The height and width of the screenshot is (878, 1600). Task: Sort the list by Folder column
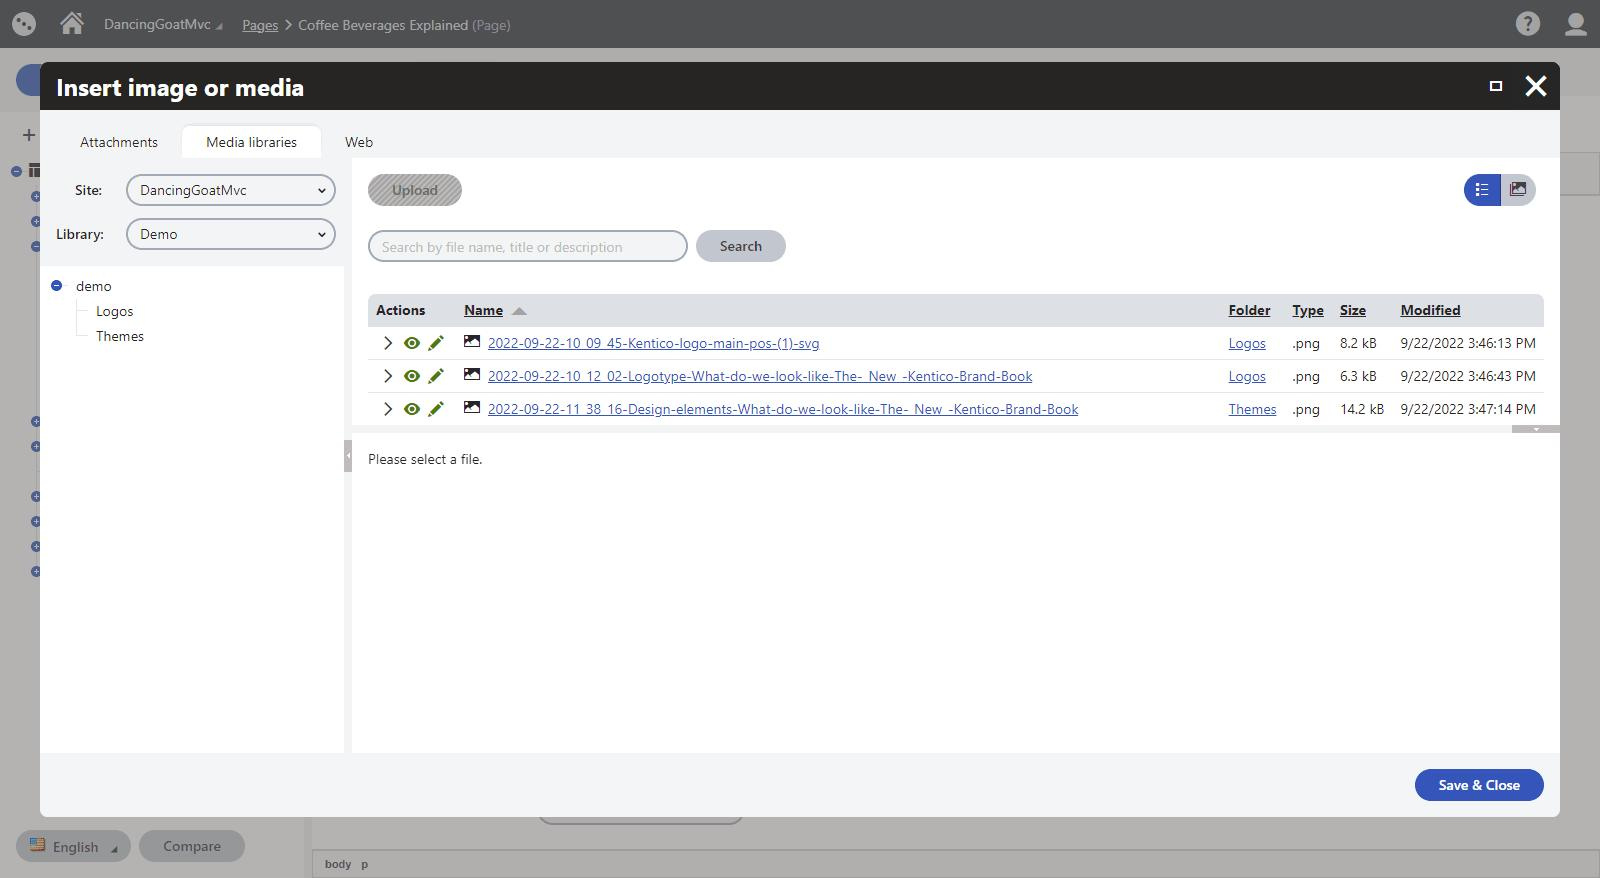click(x=1249, y=310)
